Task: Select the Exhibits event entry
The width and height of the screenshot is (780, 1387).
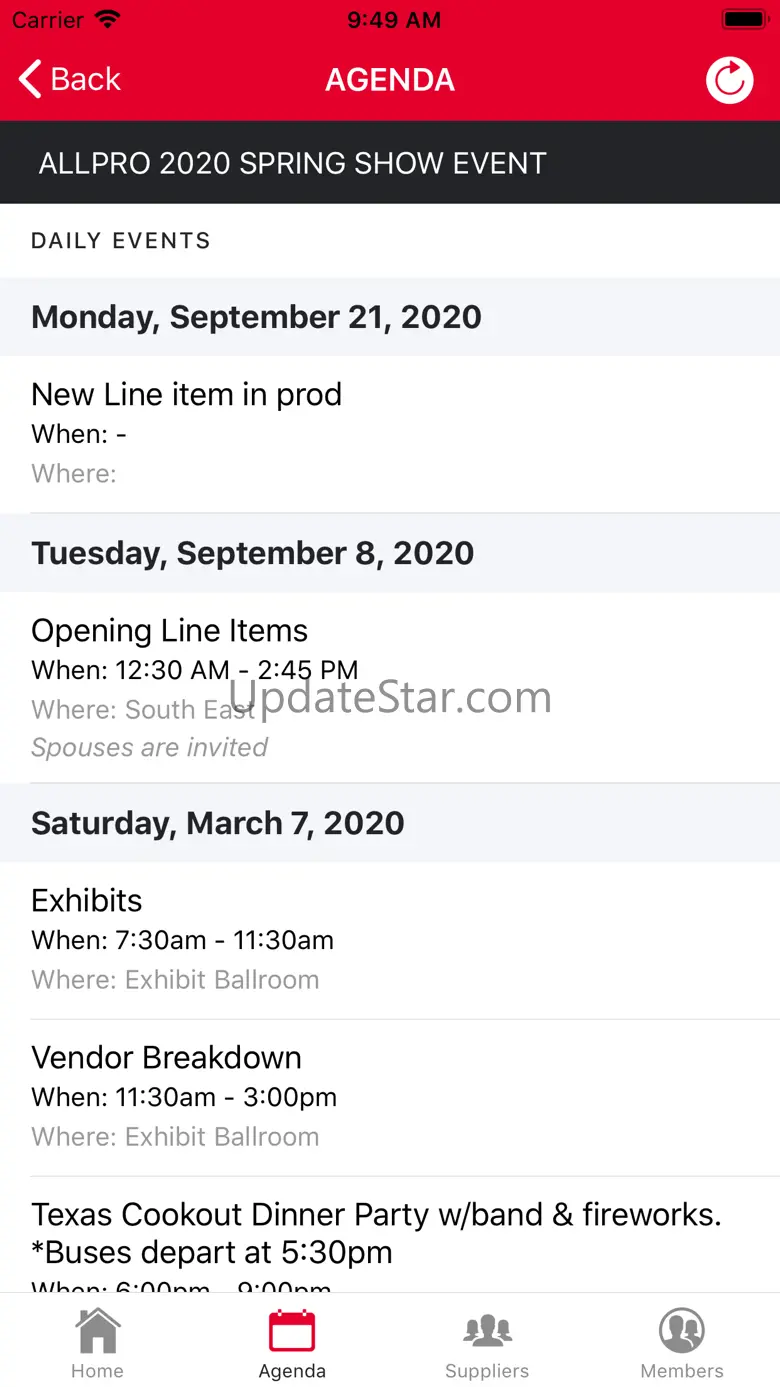Action: pos(87,901)
